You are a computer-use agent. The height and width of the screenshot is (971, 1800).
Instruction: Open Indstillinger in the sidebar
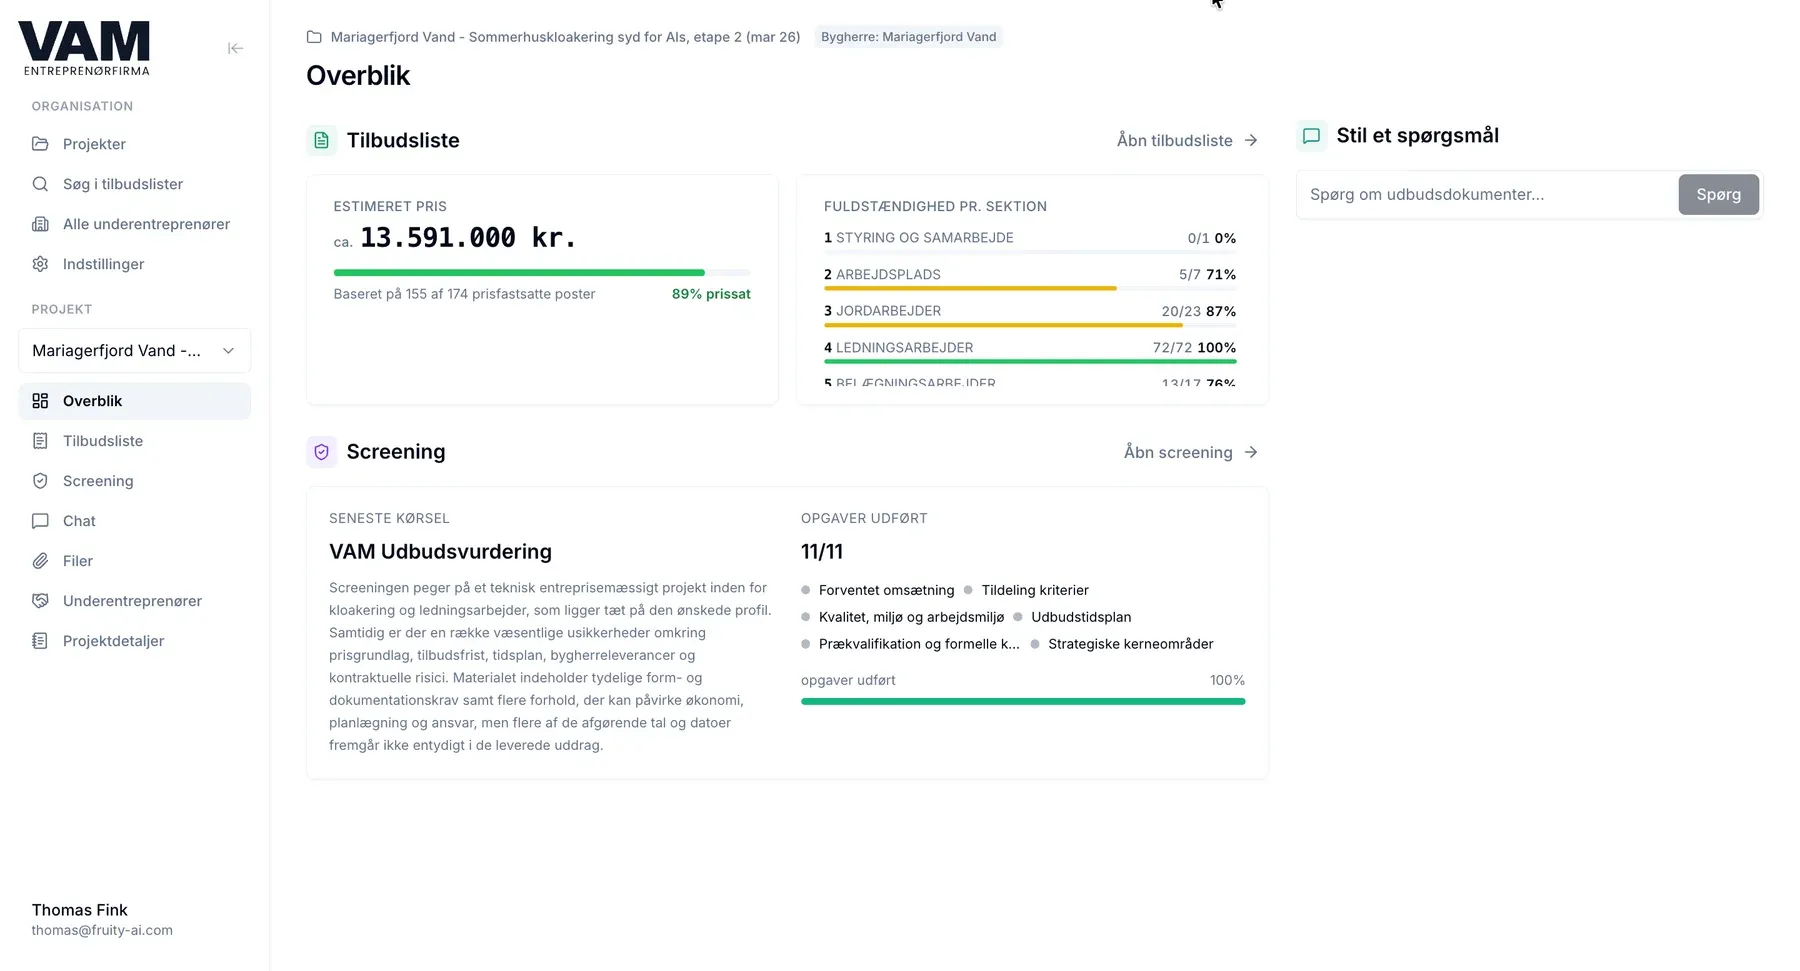click(x=134, y=264)
